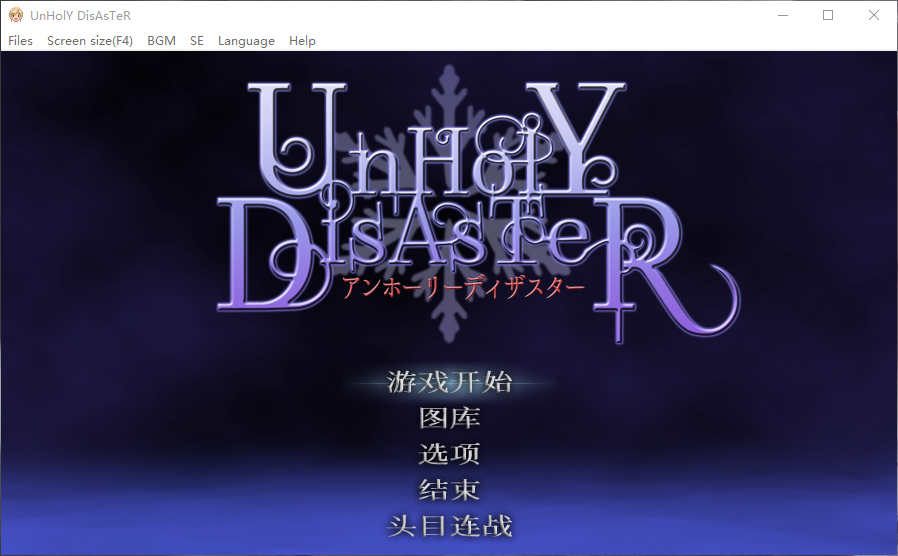This screenshot has width=898, height=556.
Task: Start the game with 游戏开始
Action: (449, 382)
